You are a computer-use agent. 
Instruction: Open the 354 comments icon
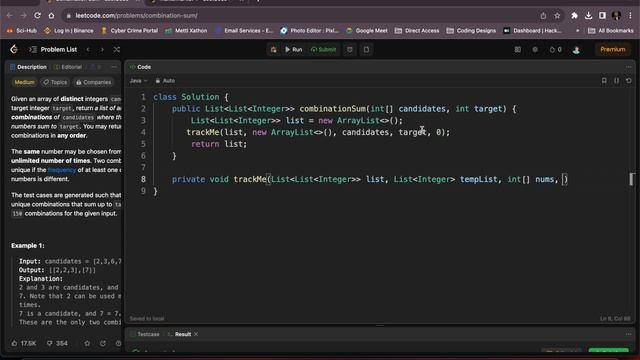click(x=57, y=343)
